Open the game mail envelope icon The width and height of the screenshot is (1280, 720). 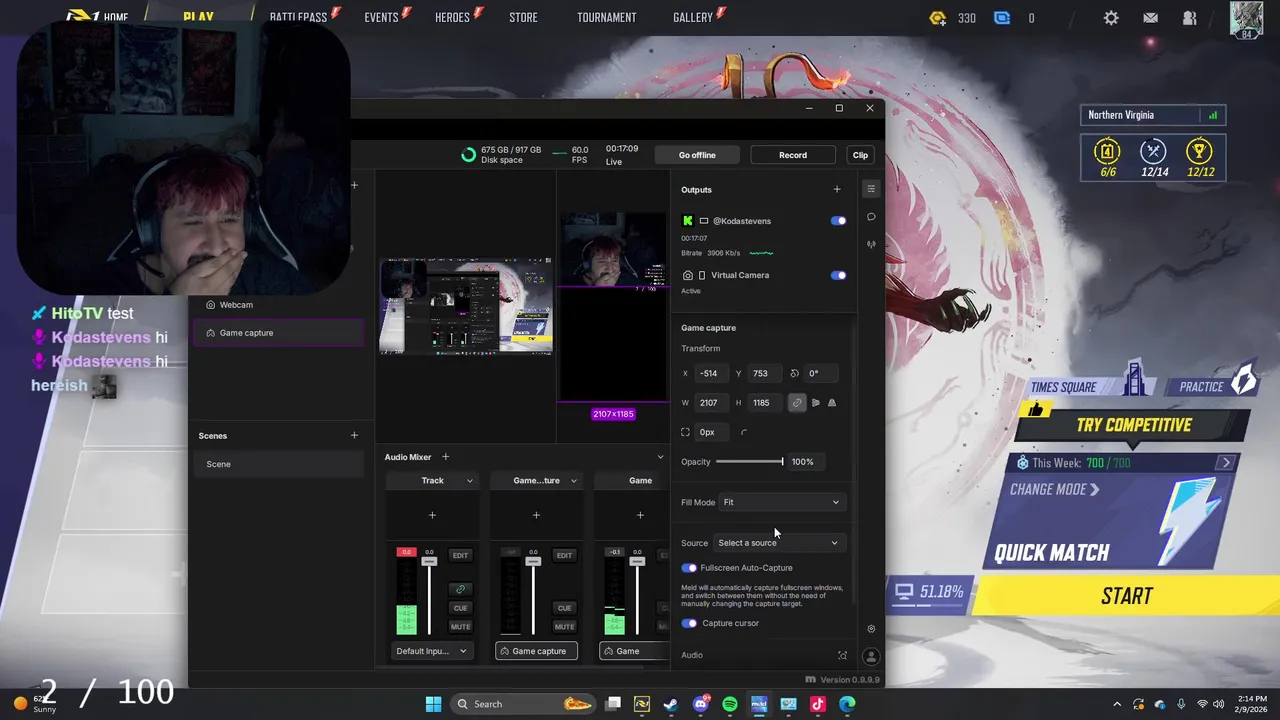pyautogui.click(x=1150, y=18)
